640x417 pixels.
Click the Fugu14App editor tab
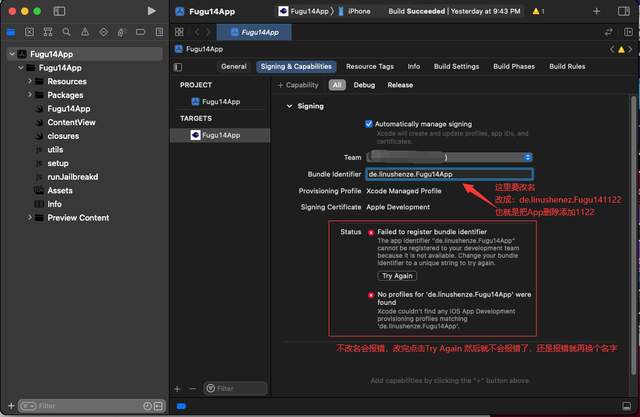point(254,32)
